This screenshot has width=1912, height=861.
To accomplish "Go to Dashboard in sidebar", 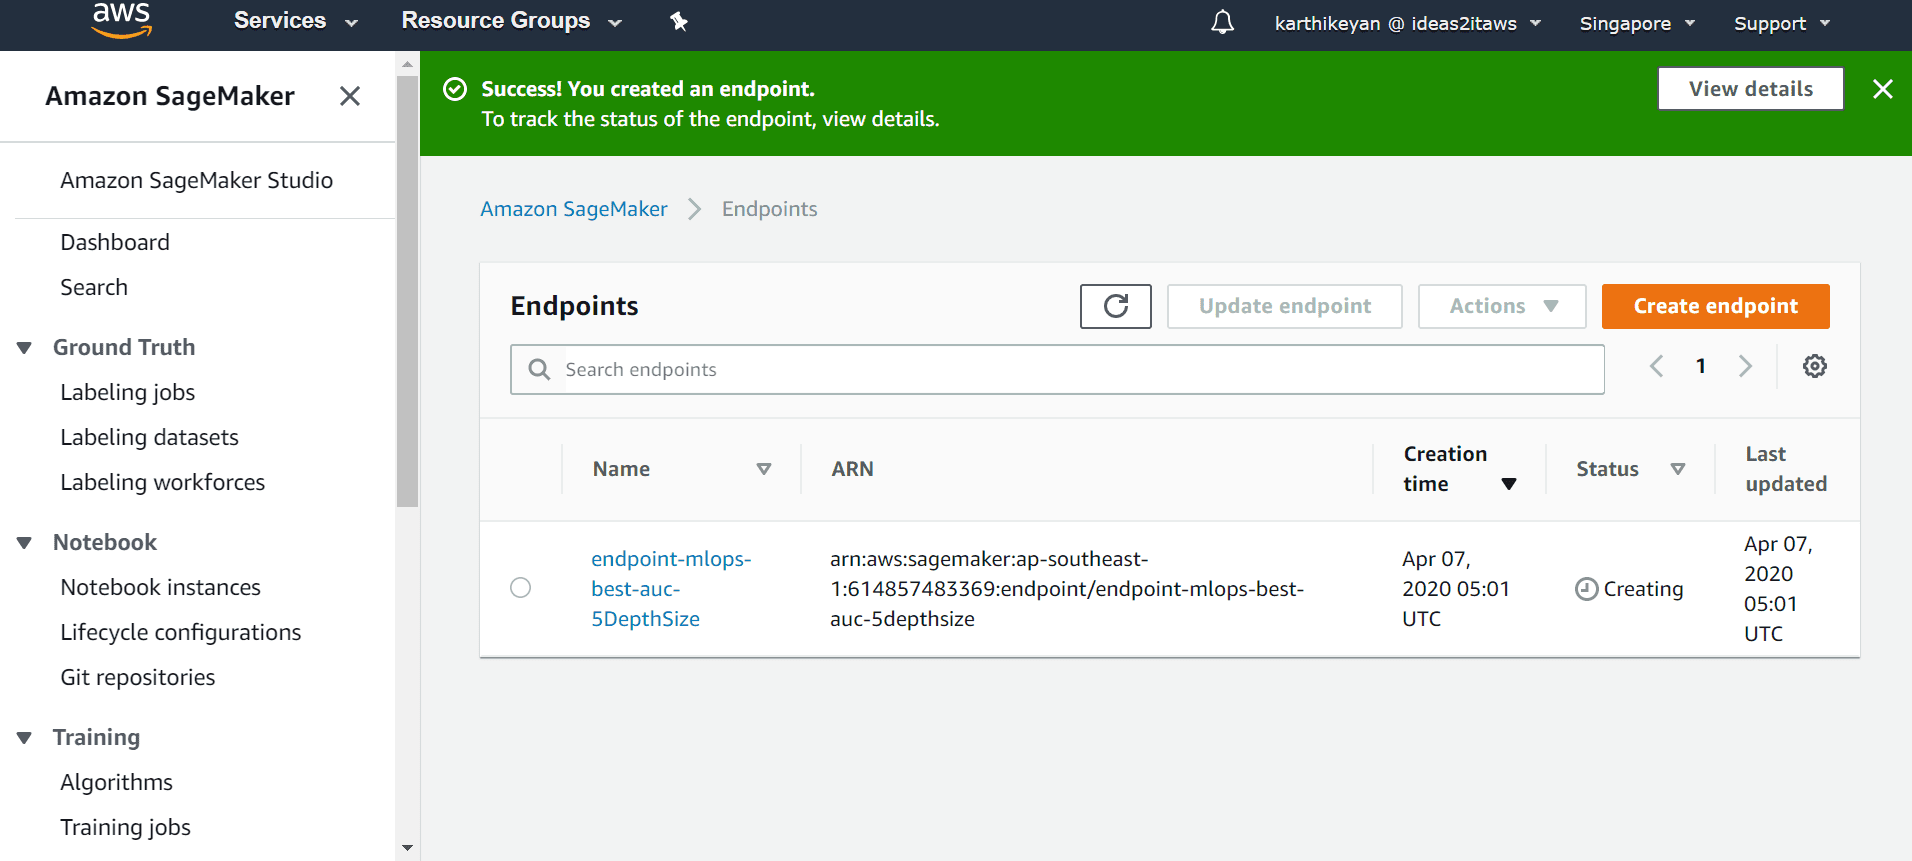I will coord(115,242).
